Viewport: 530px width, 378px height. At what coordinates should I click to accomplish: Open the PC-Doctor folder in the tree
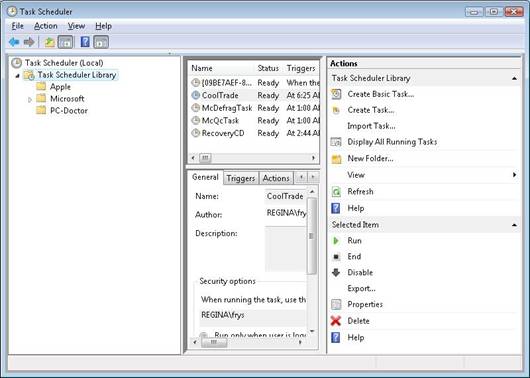[x=69, y=111]
